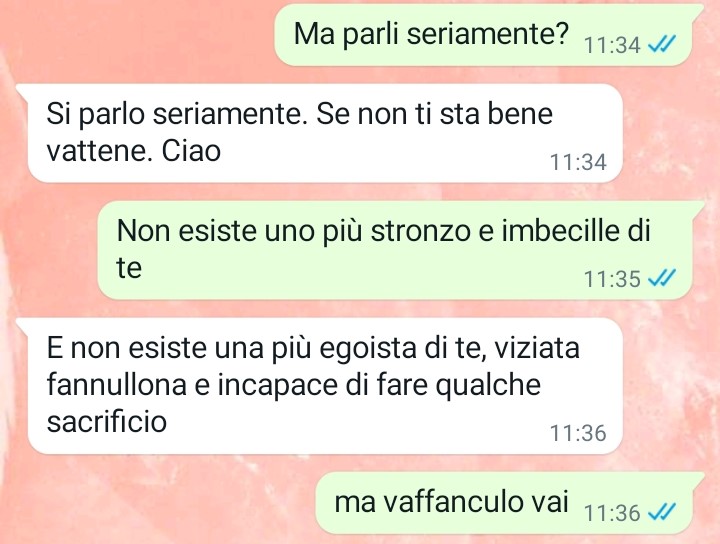Click the 11:35 timestamp on the green bubble

tap(612, 279)
